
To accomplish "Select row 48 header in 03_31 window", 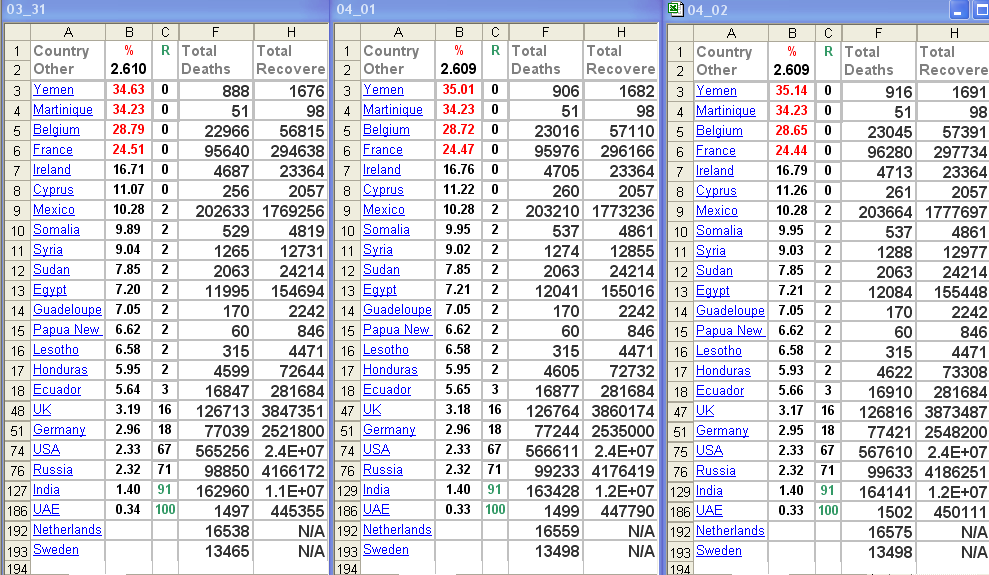I will tap(17, 410).
